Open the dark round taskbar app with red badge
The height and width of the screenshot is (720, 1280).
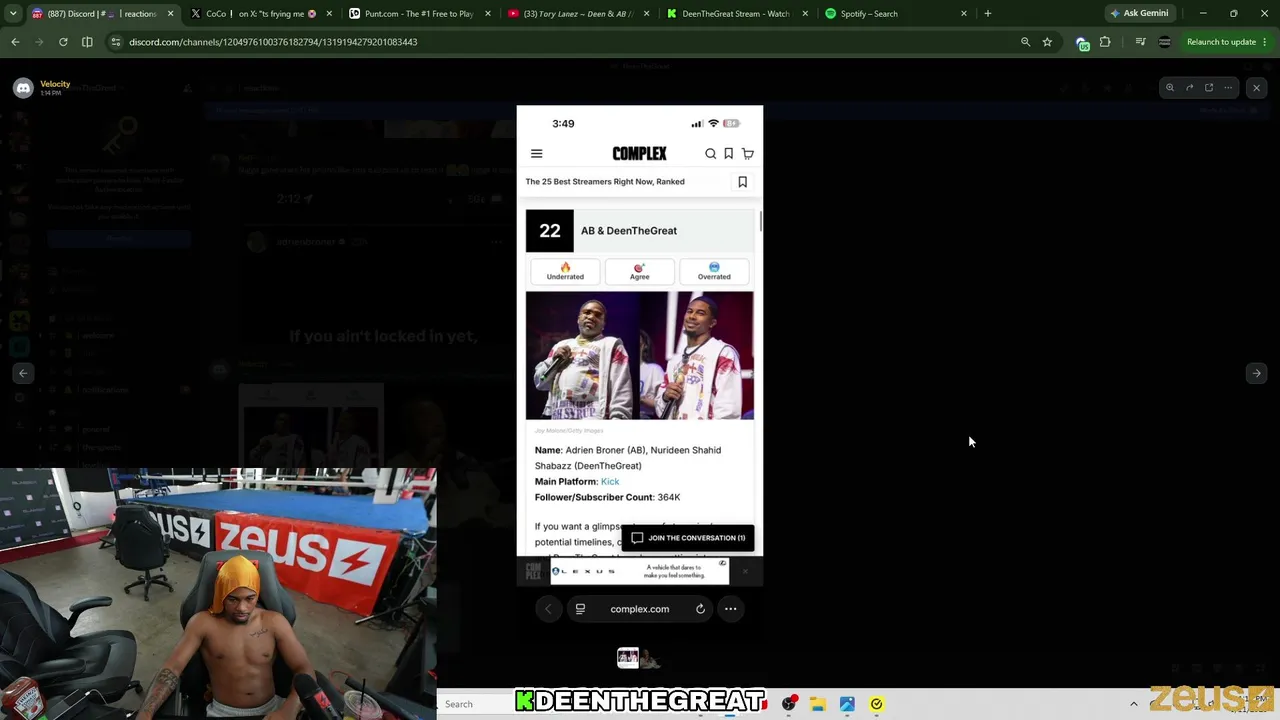[x=789, y=704]
